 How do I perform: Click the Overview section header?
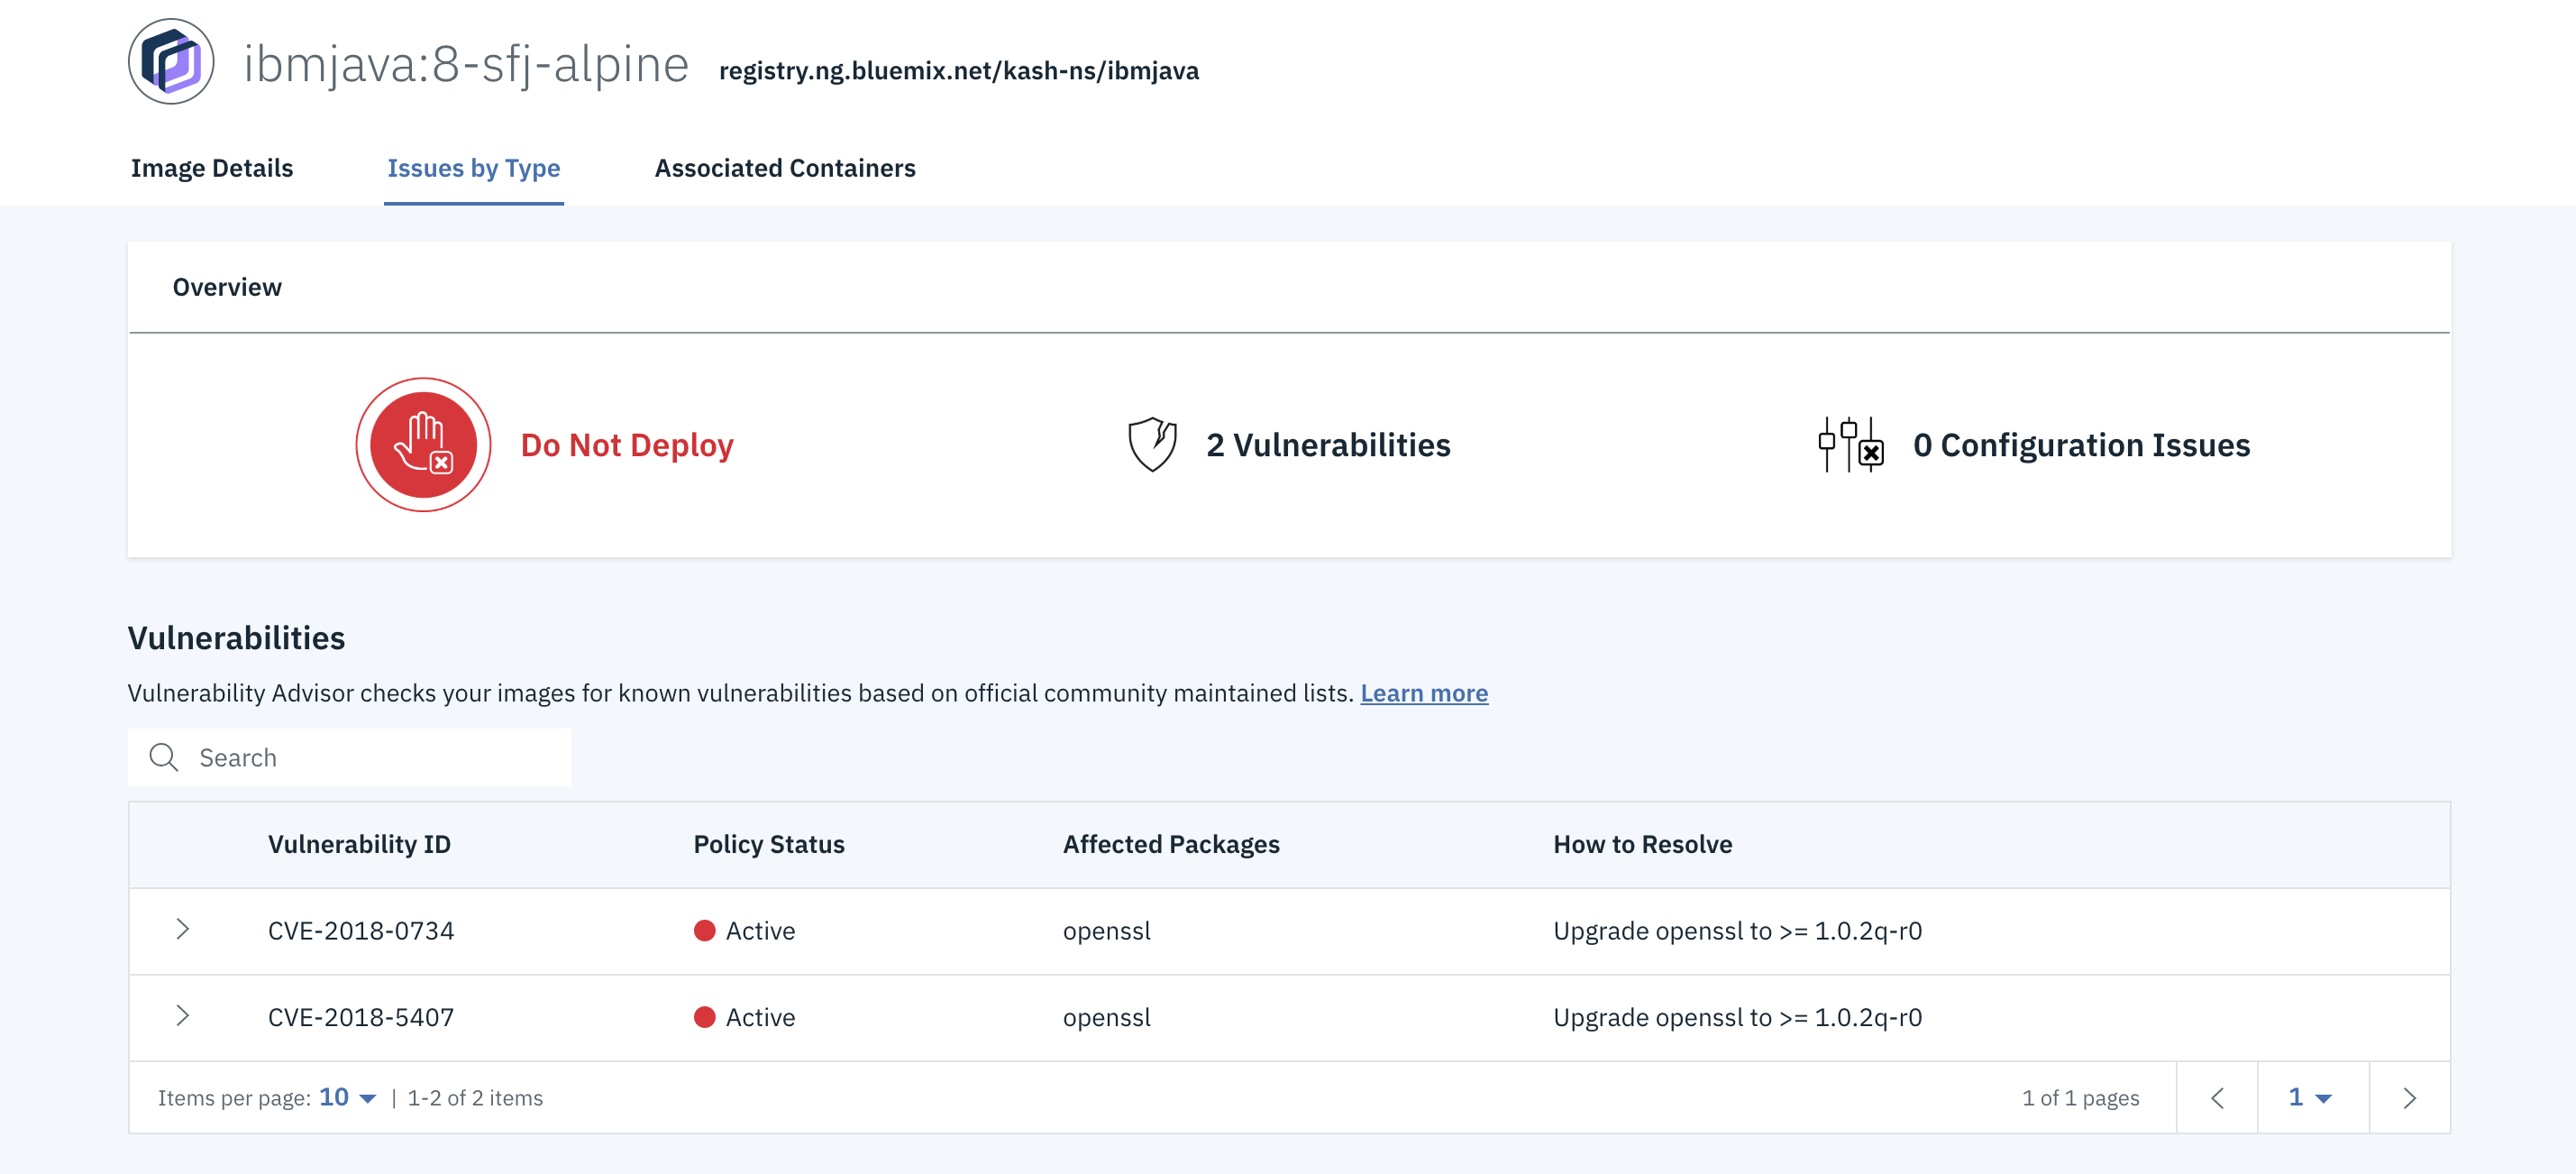226,287
